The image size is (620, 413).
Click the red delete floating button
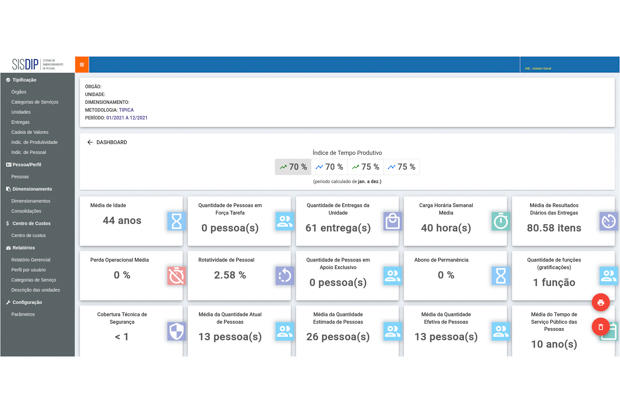coord(600,327)
